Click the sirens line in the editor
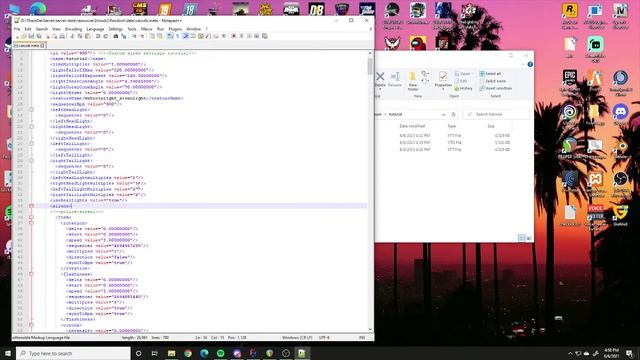640x360 pixels. tap(61, 206)
